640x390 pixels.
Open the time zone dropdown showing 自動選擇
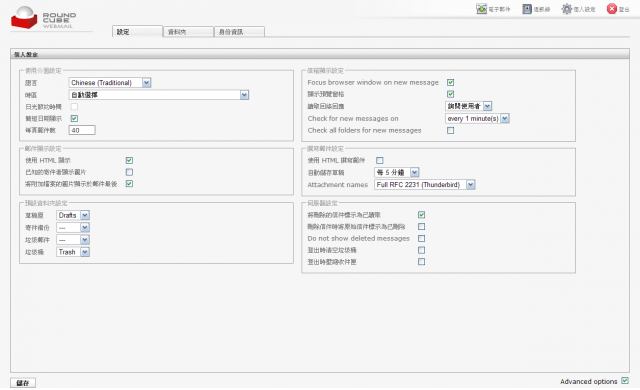pos(159,95)
